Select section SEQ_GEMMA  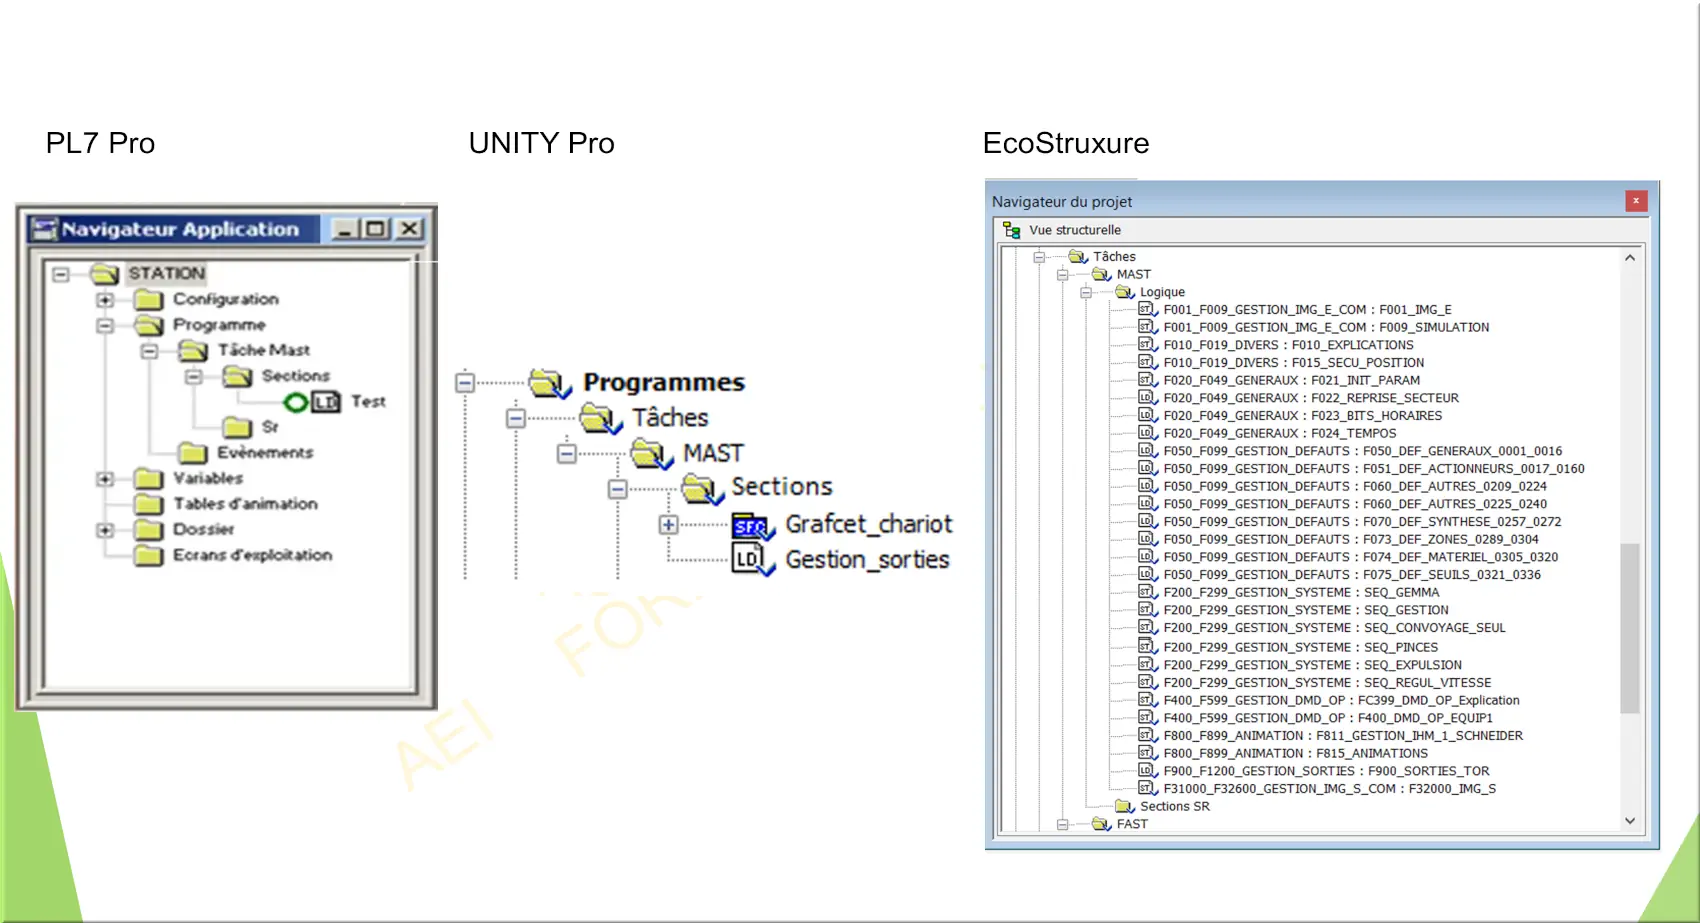coord(1301,593)
